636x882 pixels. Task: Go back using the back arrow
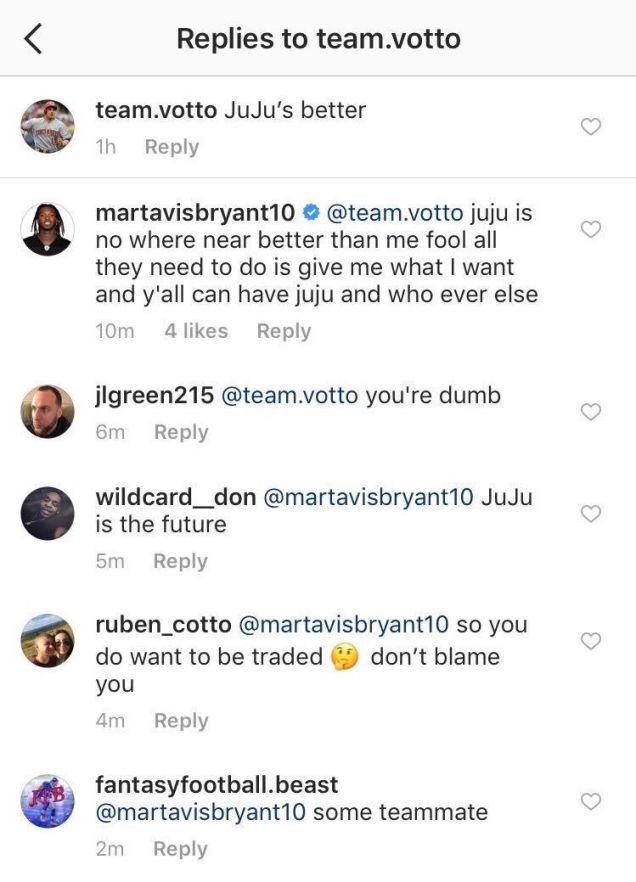[34, 39]
